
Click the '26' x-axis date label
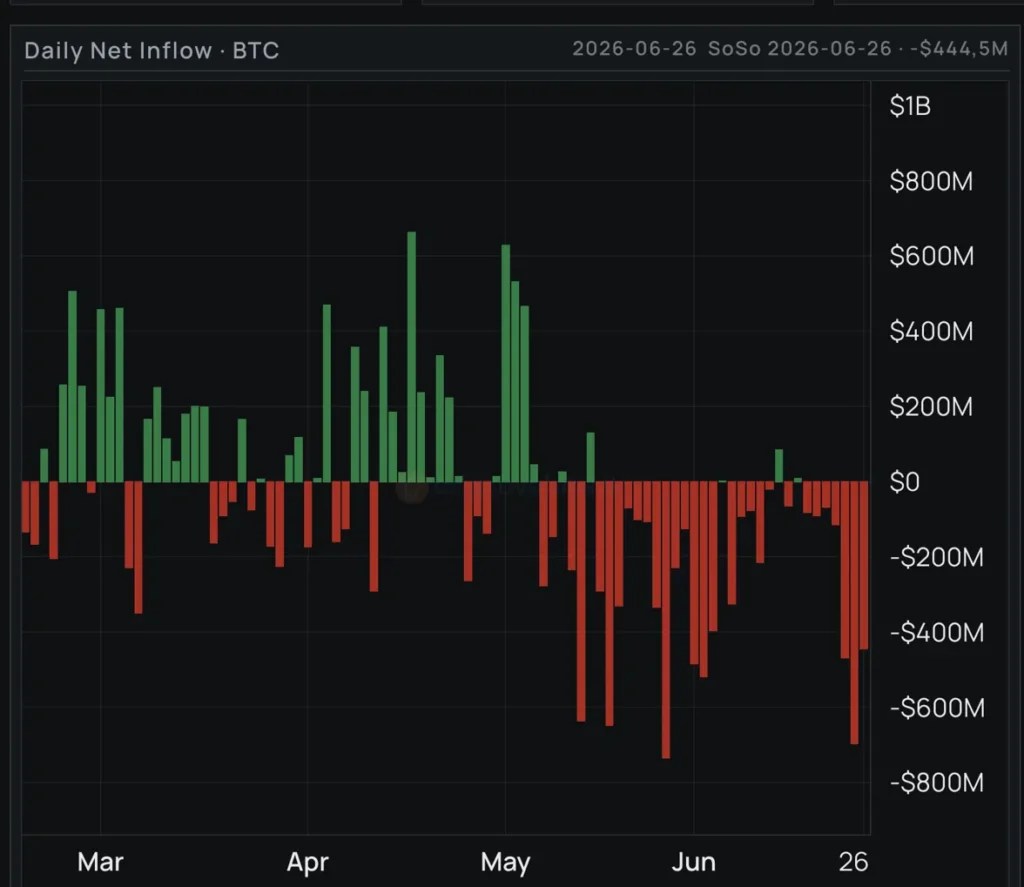(853, 862)
